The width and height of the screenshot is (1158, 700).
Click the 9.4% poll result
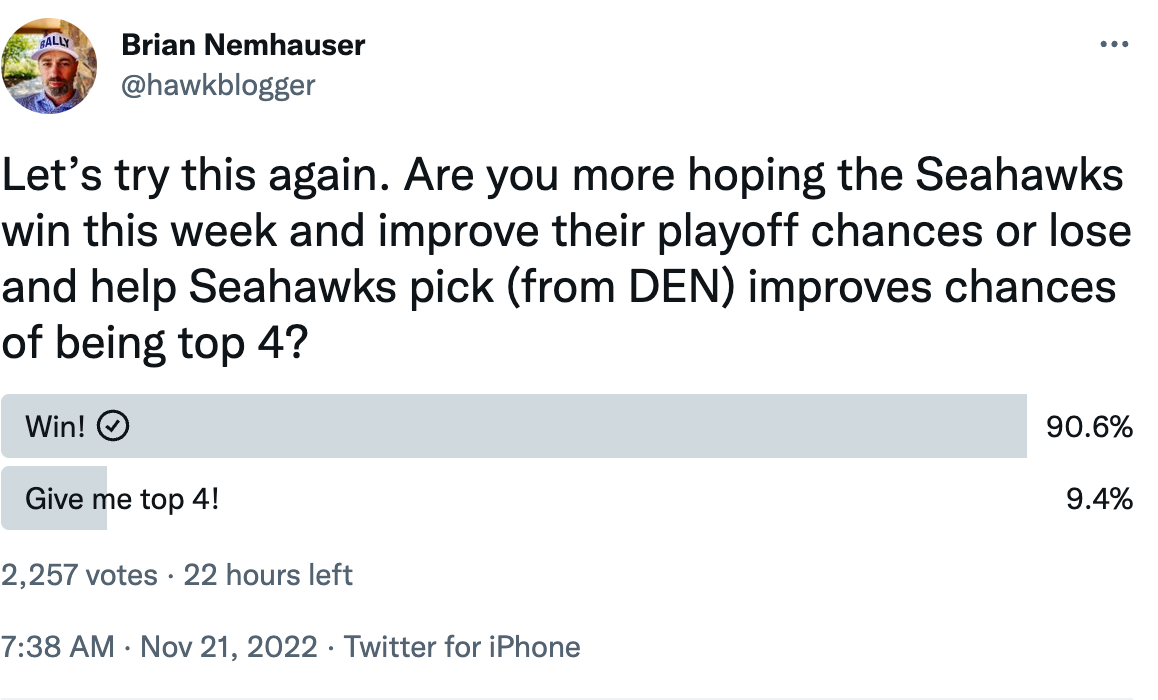[x=1100, y=498]
